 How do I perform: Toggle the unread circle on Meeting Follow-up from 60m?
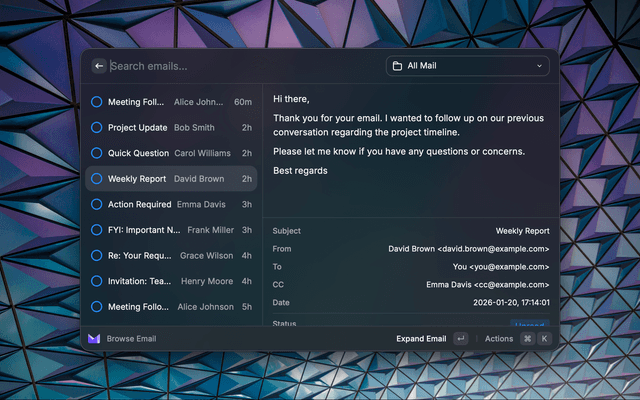click(x=97, y=102)
